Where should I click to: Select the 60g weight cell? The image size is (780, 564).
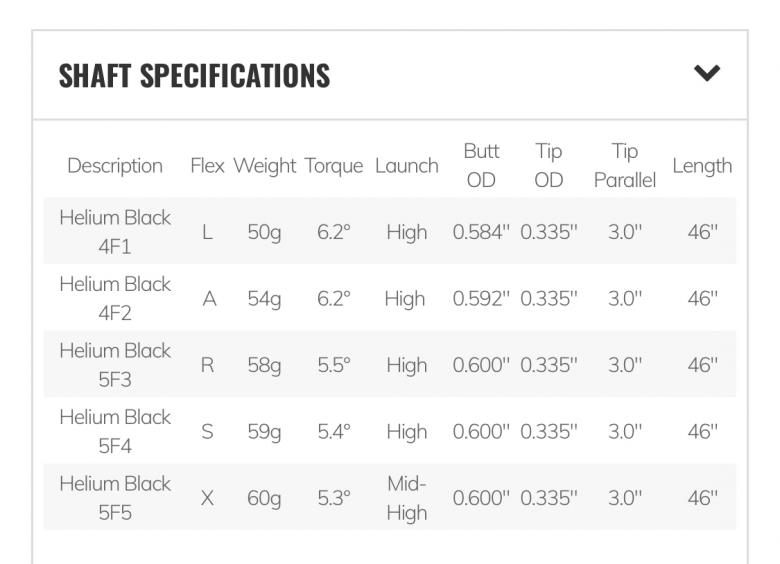264,498
